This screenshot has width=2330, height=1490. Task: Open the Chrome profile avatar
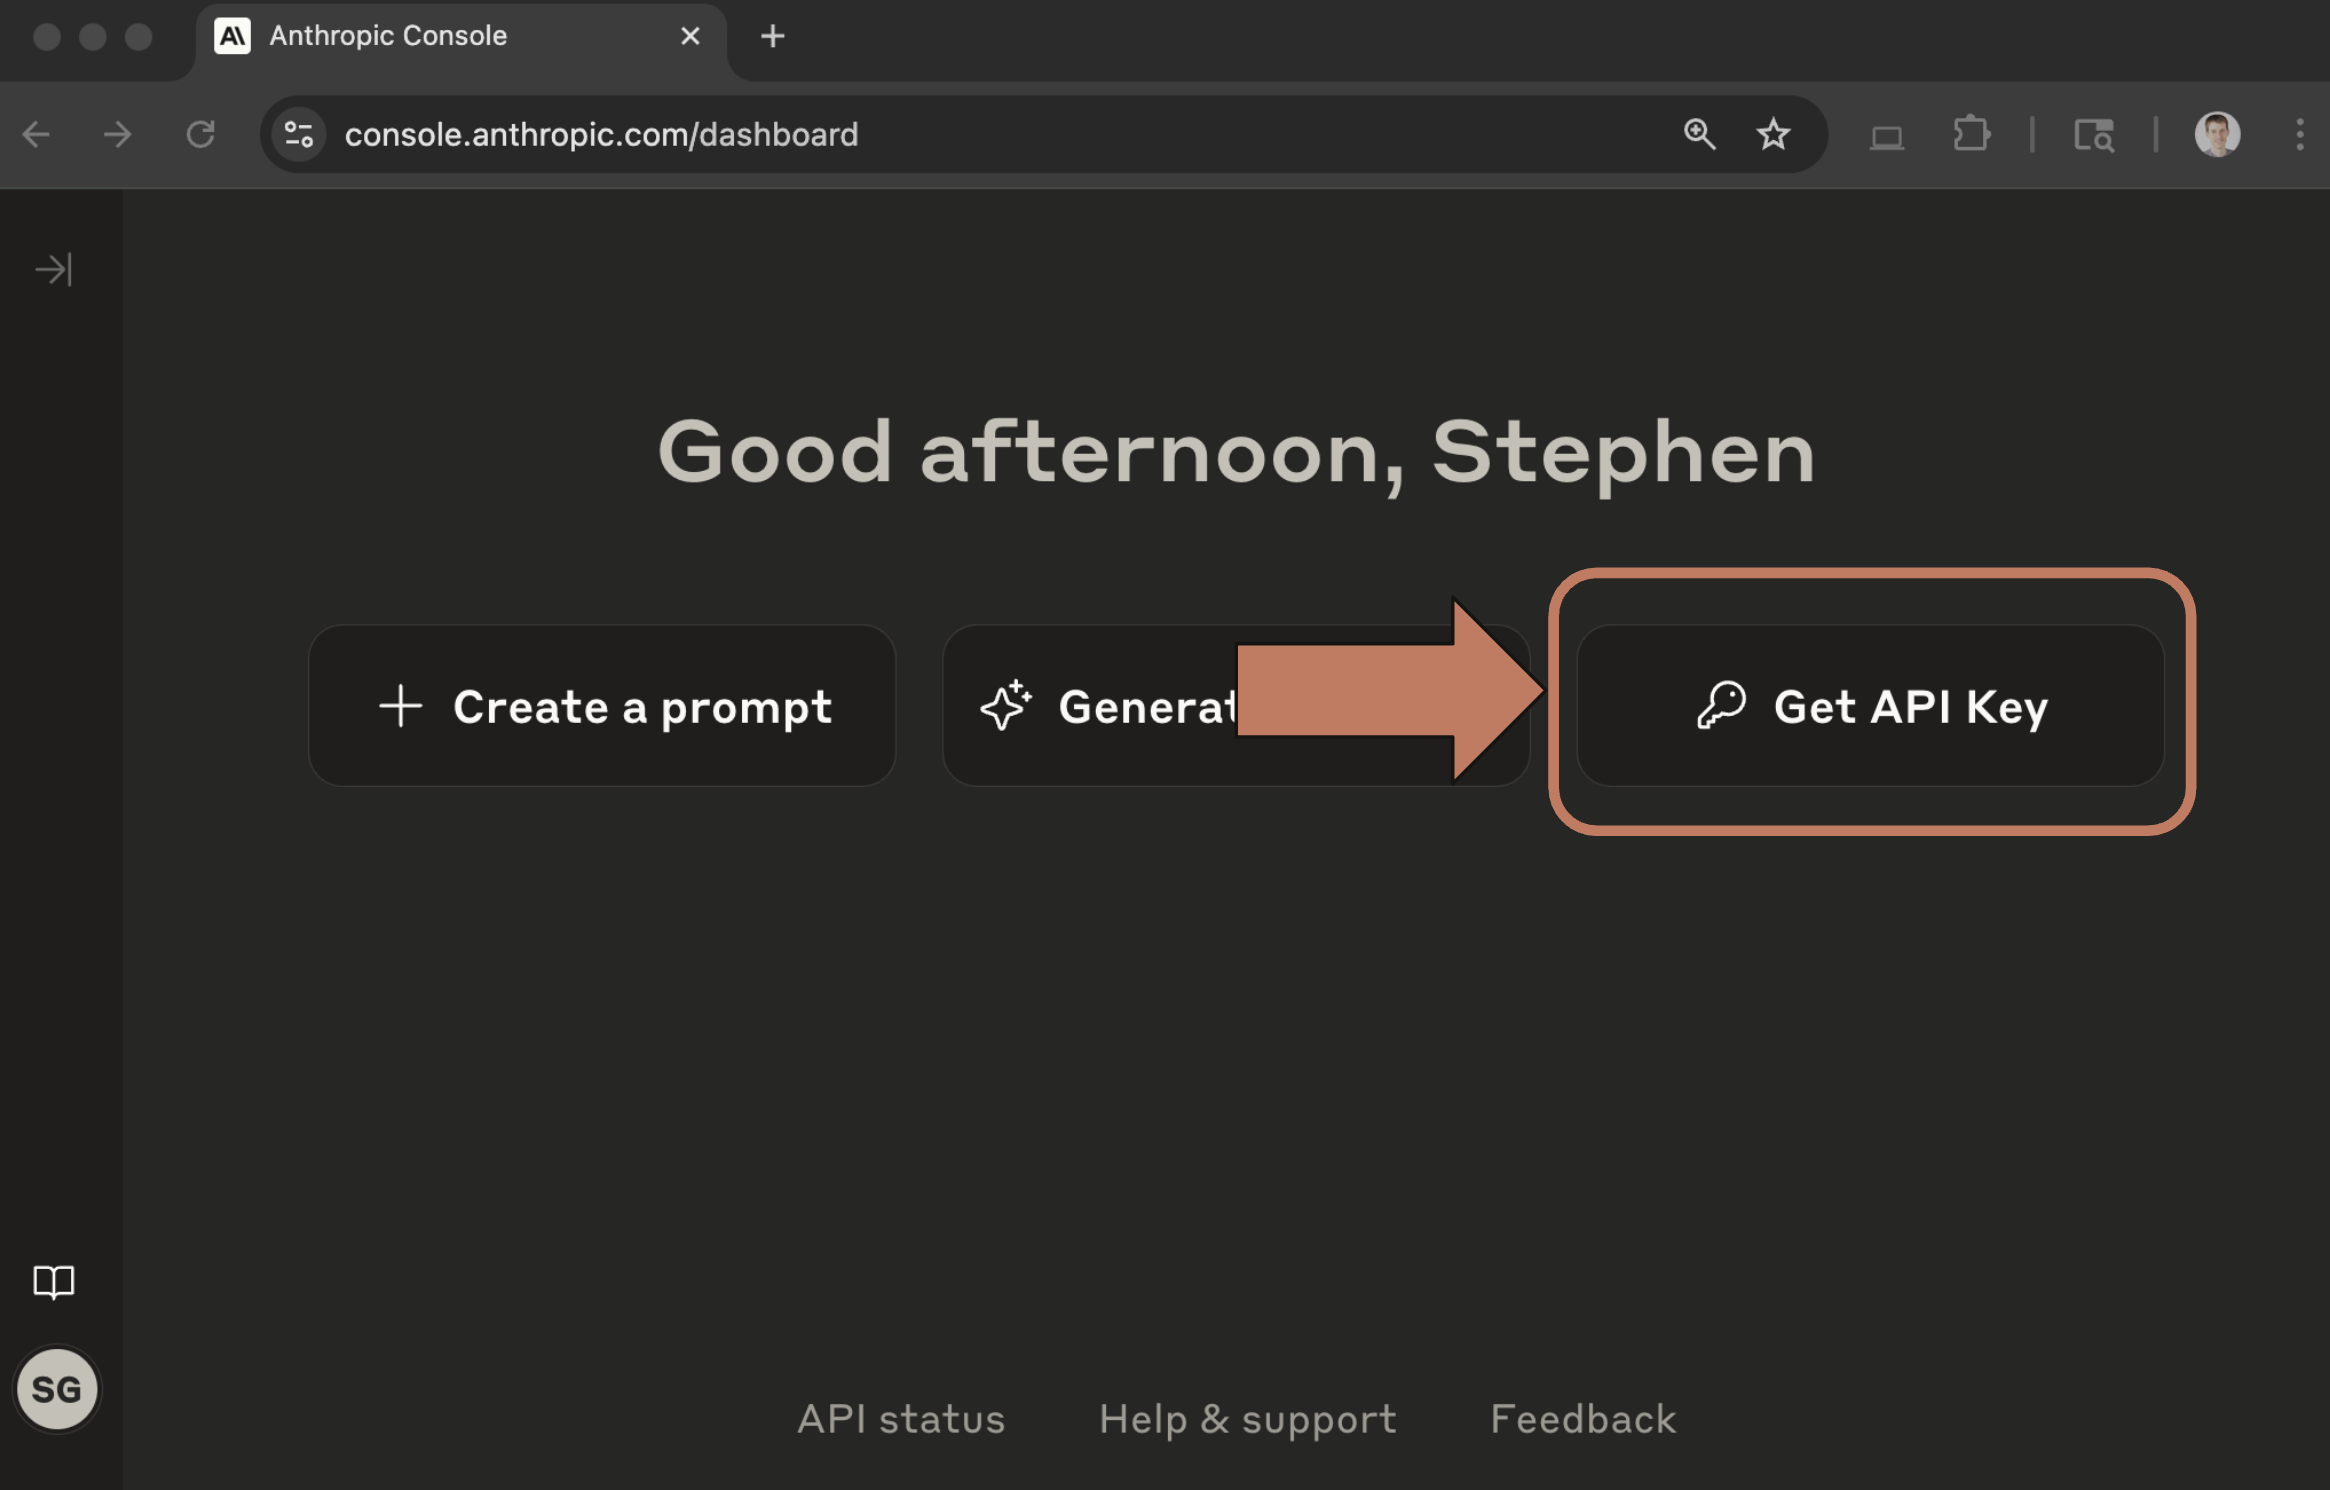pos(2217,135)
